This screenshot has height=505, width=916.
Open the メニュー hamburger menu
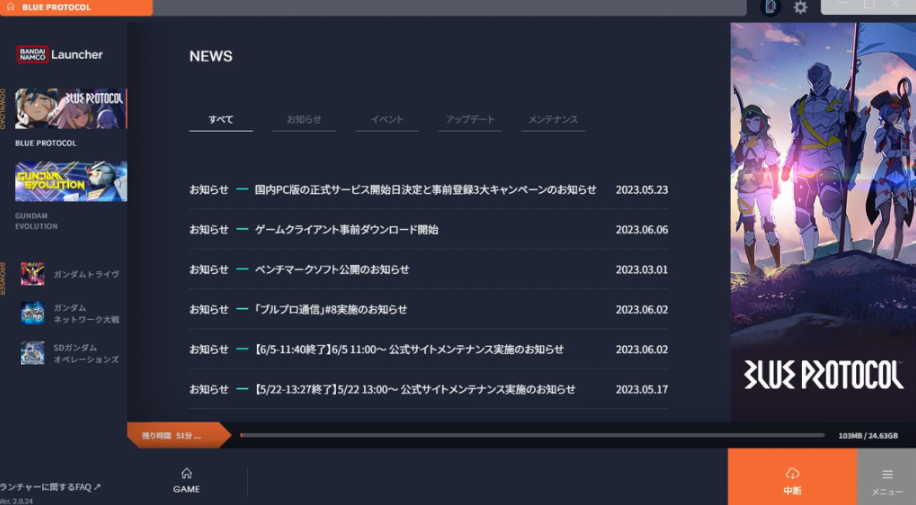pyautogui.click(x=886, y=479)
